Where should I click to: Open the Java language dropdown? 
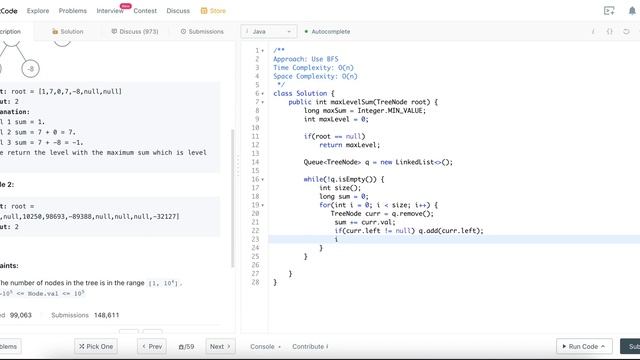click(269, 31)
